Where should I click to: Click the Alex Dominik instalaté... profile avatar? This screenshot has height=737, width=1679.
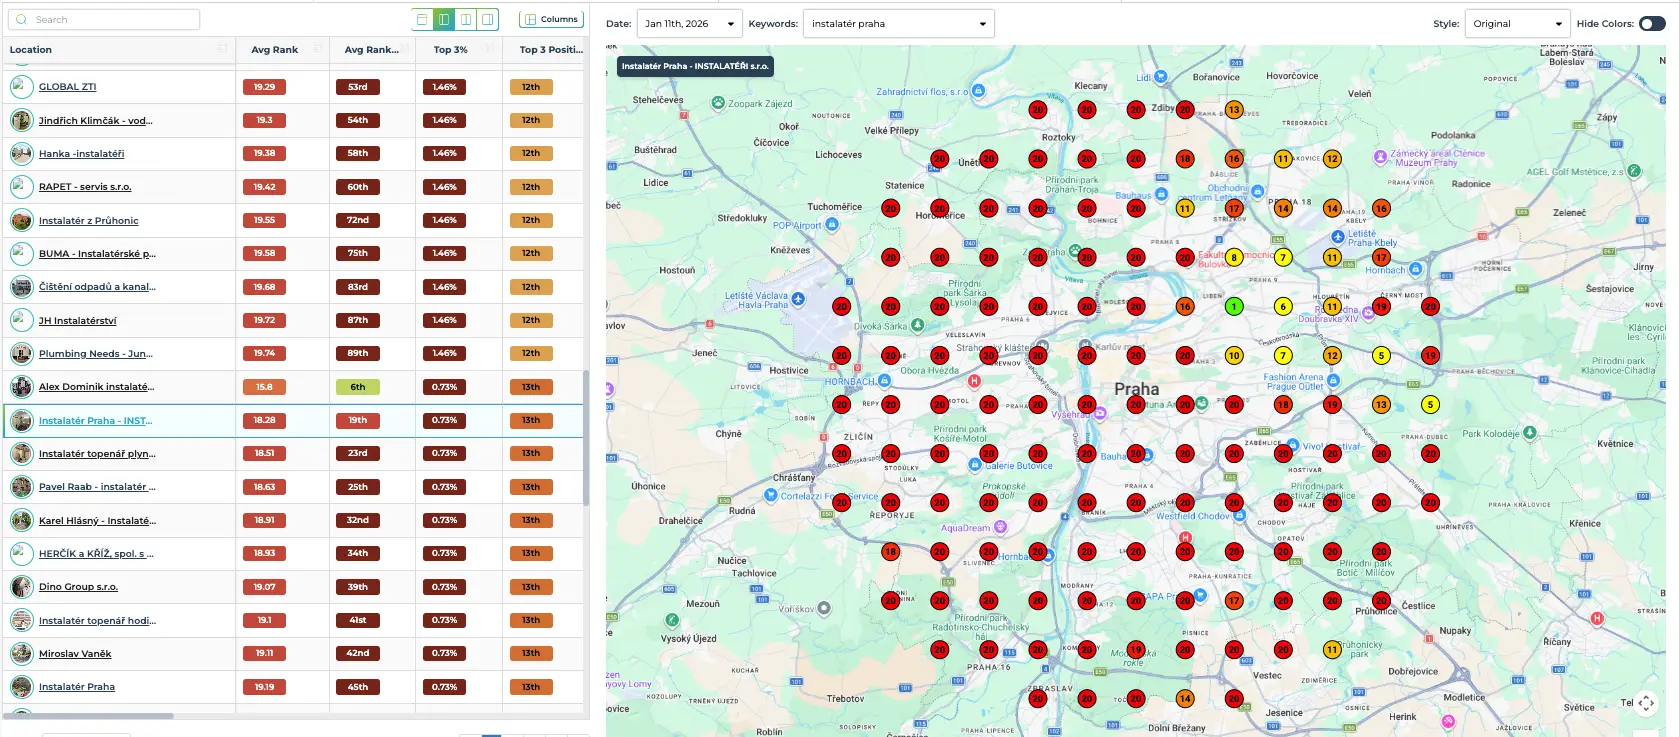point(21,387)
